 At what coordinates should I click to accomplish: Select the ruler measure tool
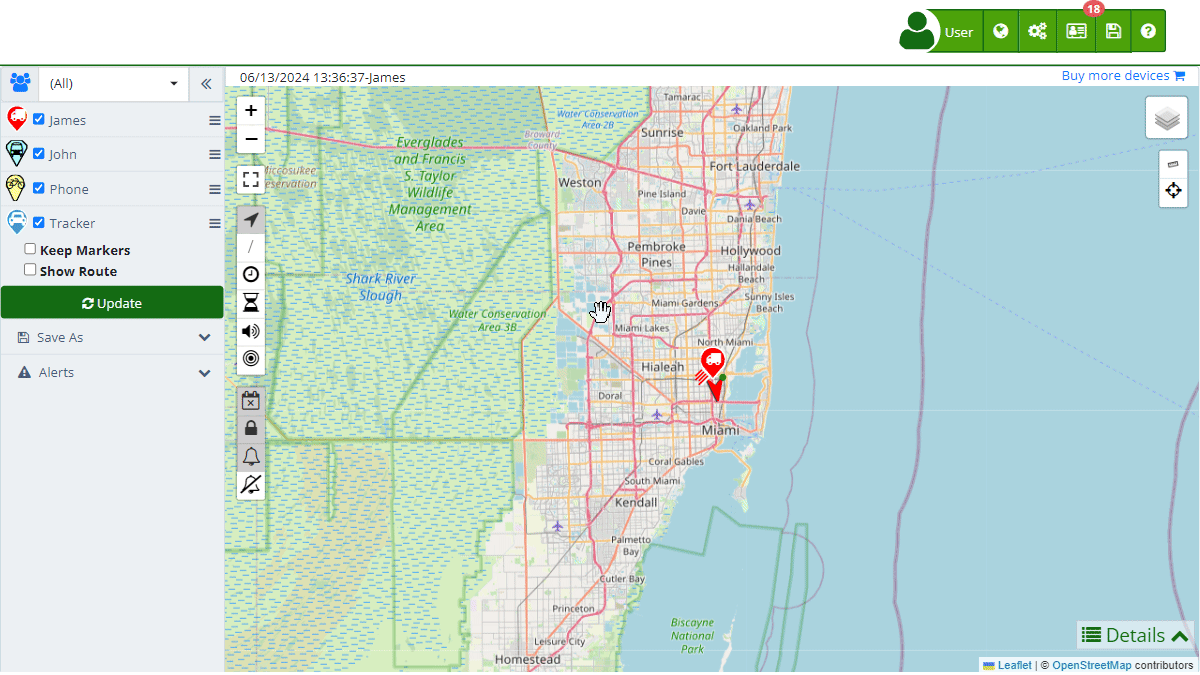pos(1173,164)
